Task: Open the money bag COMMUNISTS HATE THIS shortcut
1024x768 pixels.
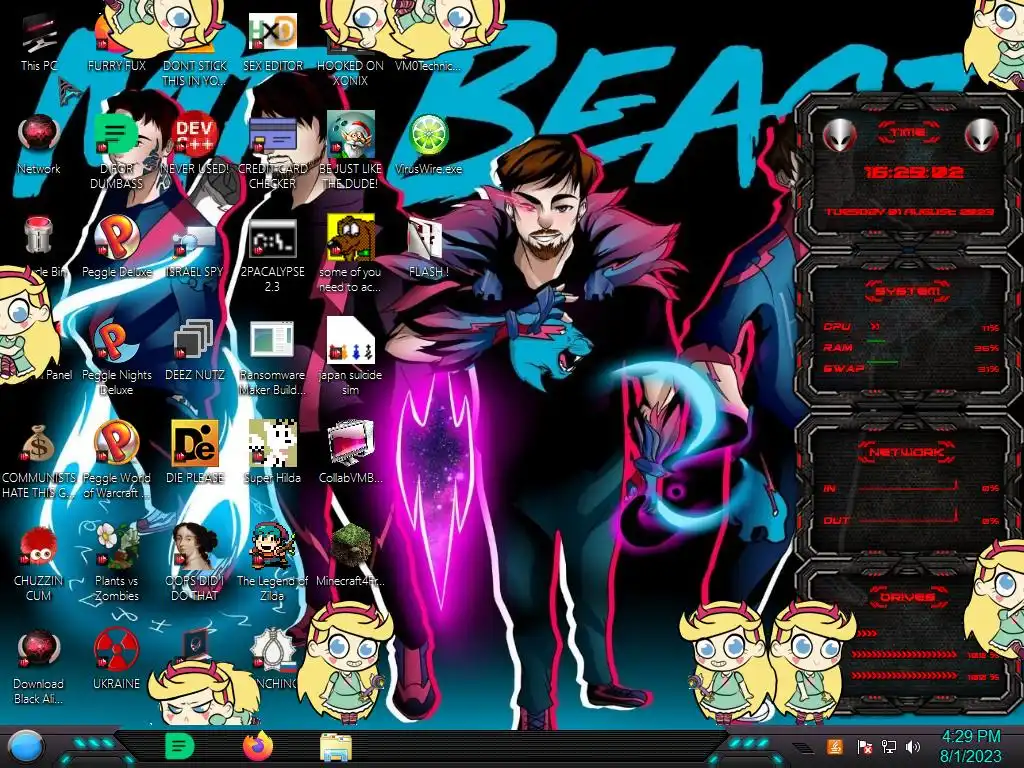Action: (x=39, y=461)
